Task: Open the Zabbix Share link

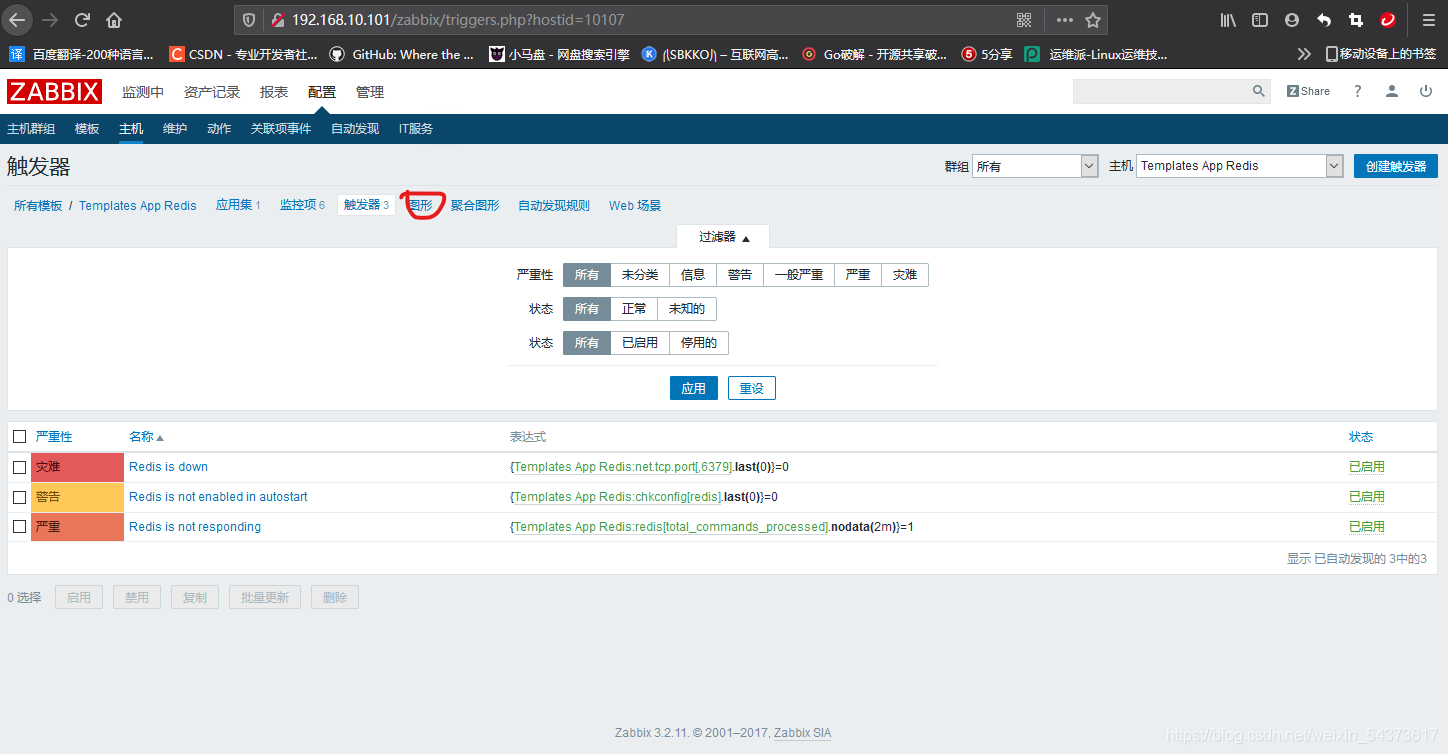Action: coord(1308,91)
